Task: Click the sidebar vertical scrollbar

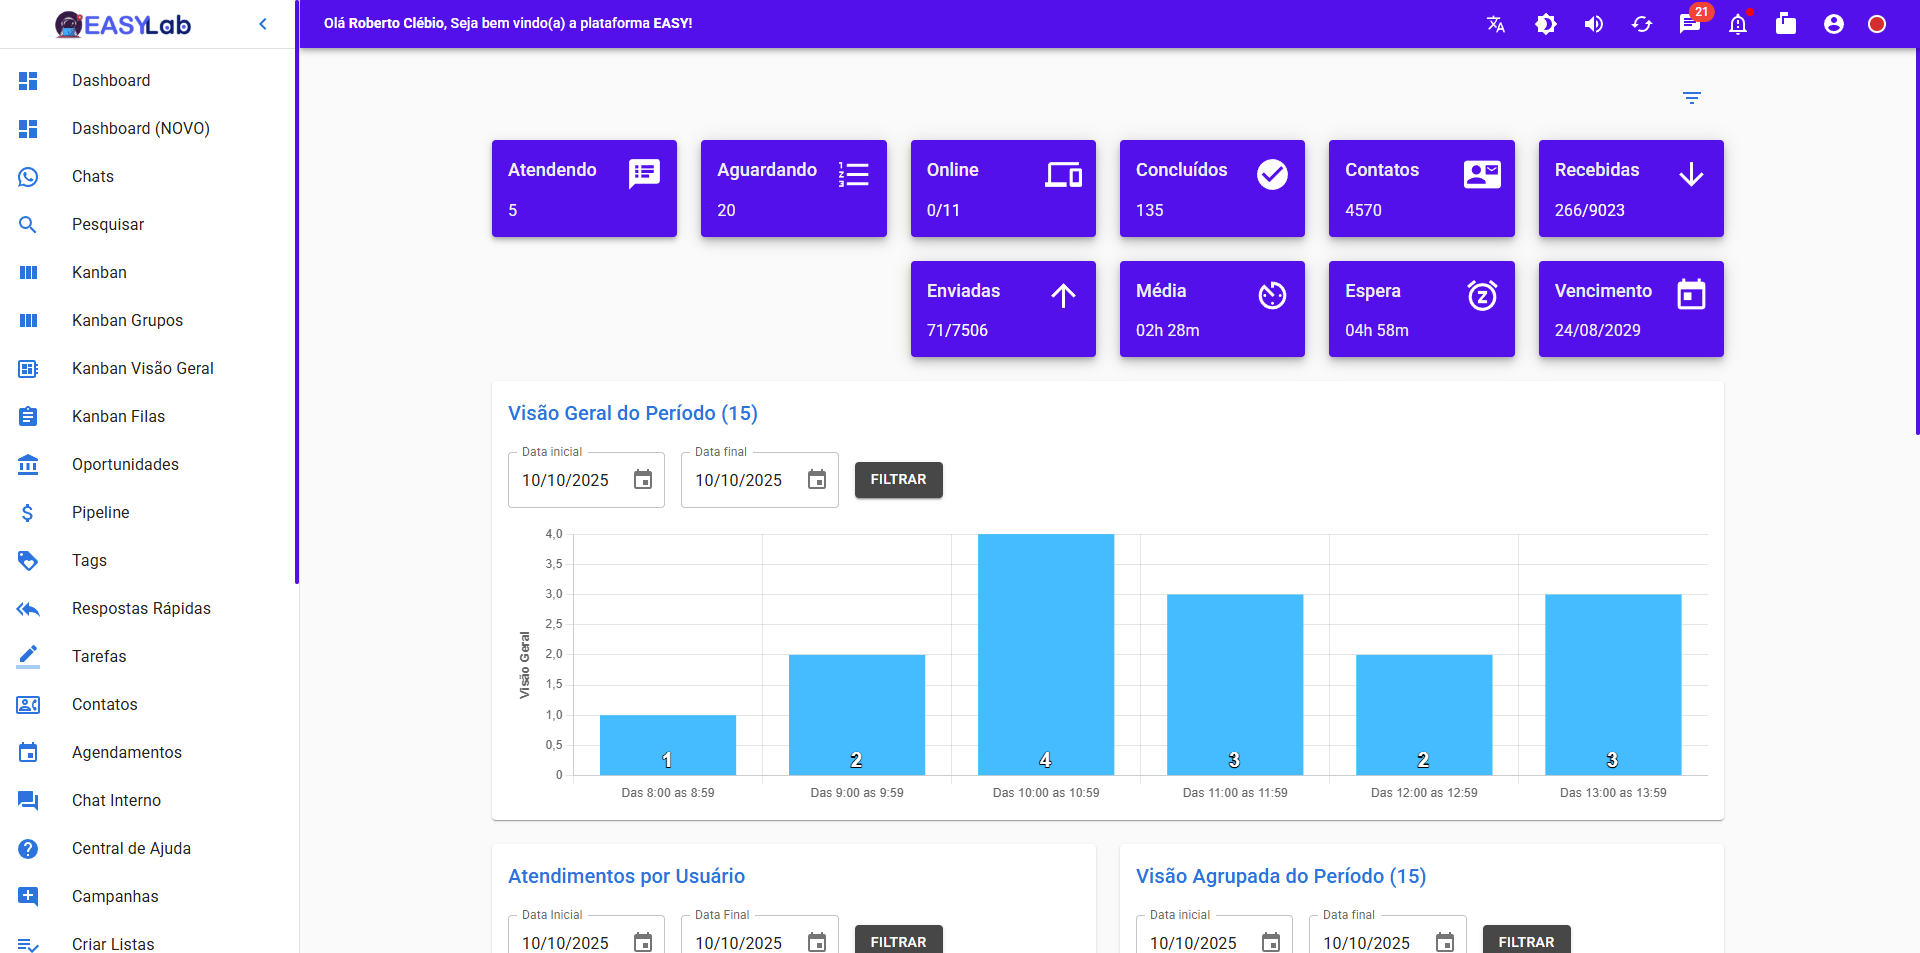Action: pyautogui.click(x=297, y=292)
